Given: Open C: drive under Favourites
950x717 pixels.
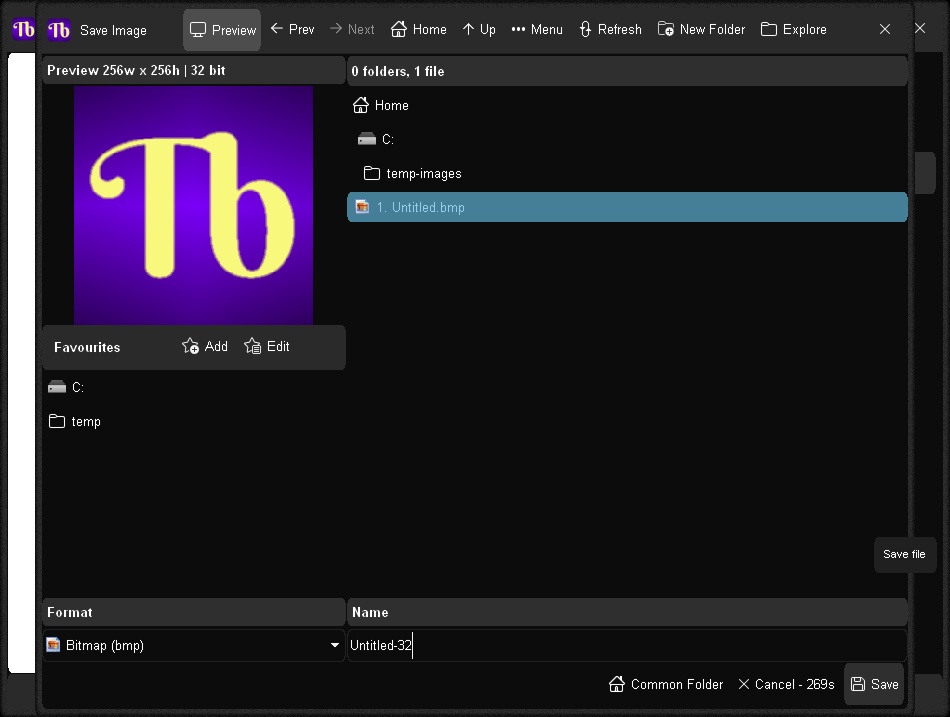Looking at the screenshot, I should point(194,387).
